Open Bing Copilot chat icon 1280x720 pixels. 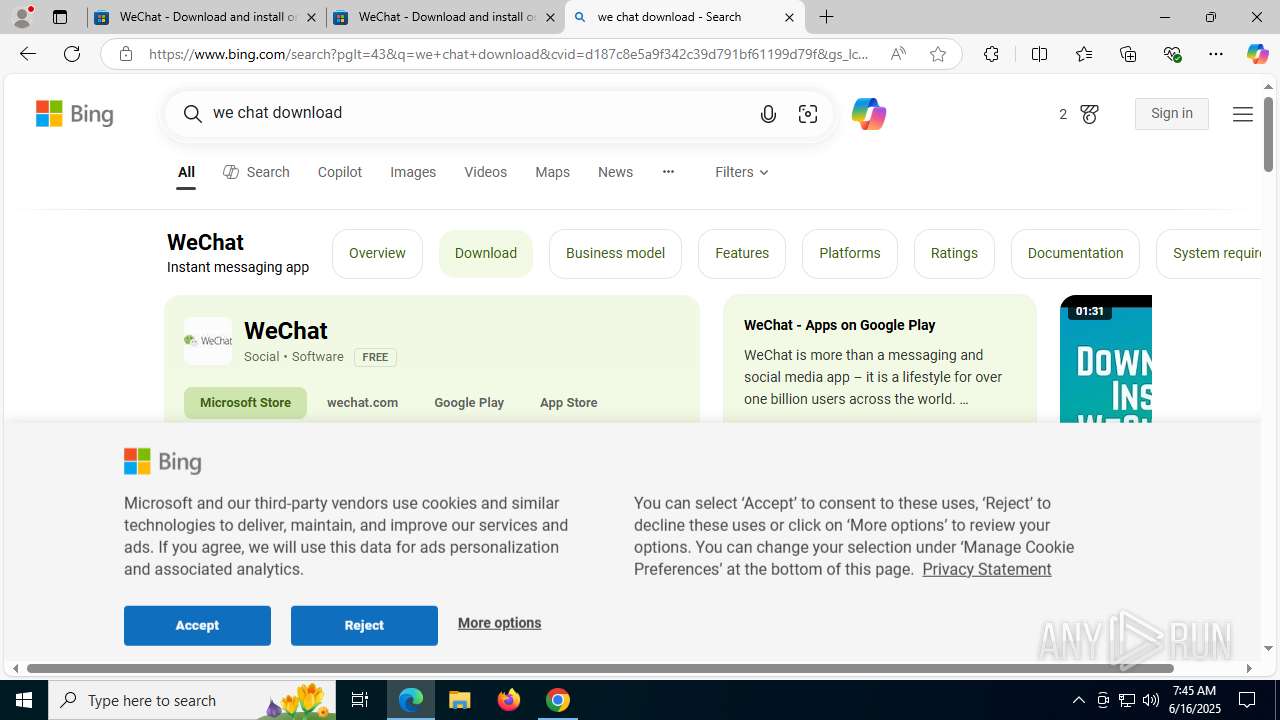pyautogui.click(x=868, y=114)
